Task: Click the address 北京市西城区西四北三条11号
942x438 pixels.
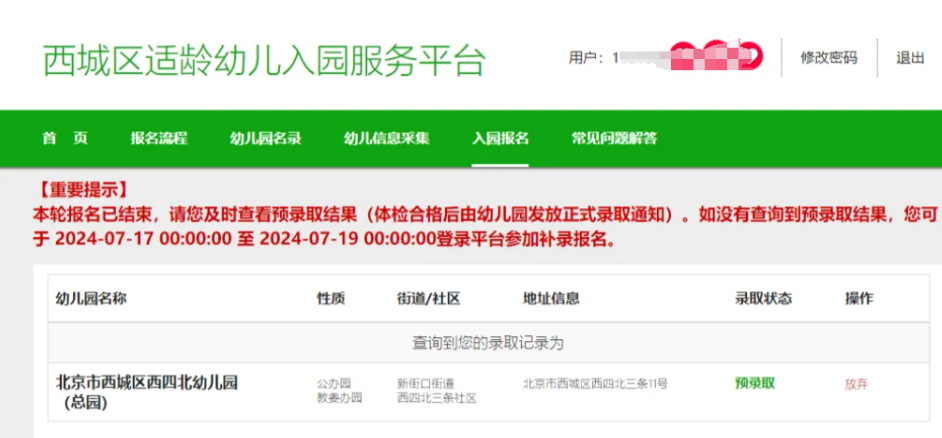Action: [x=595, y=383]
